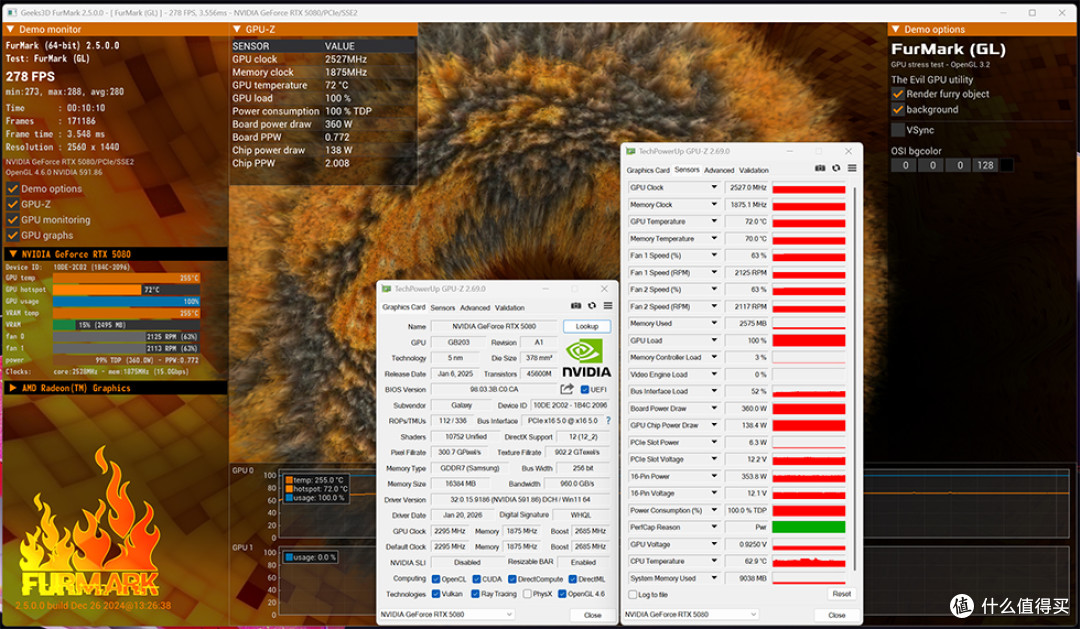Click refresh icon in GPU-Z Graphics Card window
Screen dimensions: 1080x629
point(592,306)
